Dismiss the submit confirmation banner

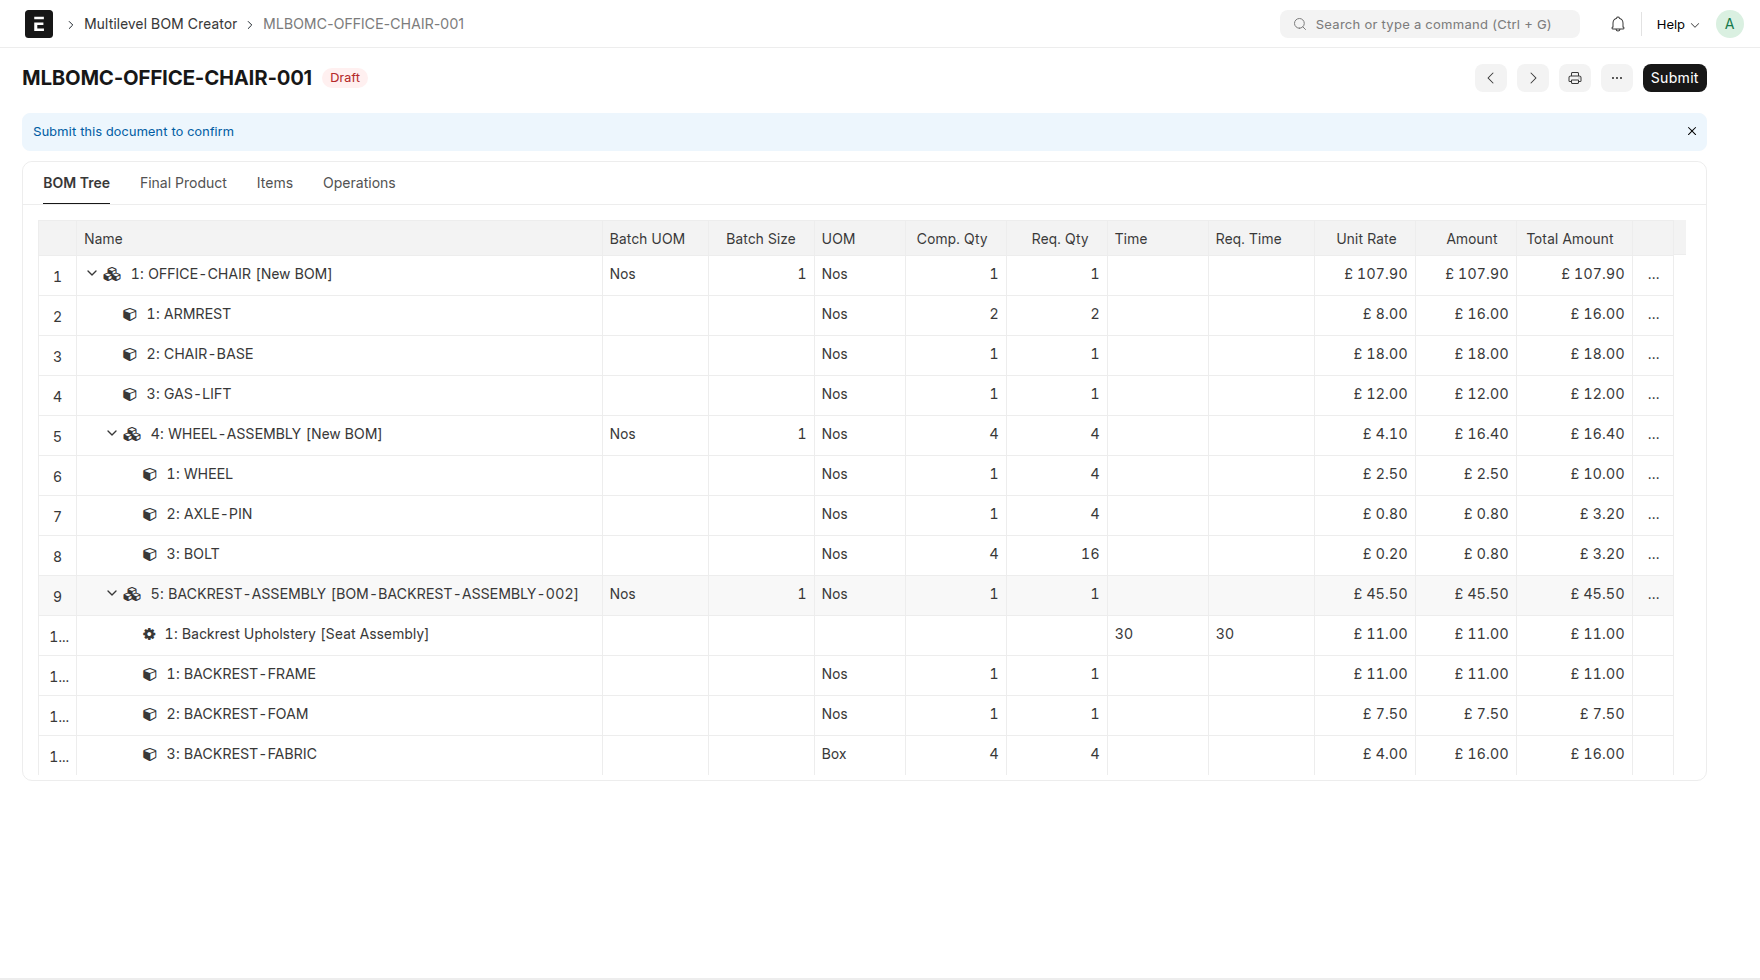coord(1691,132)
